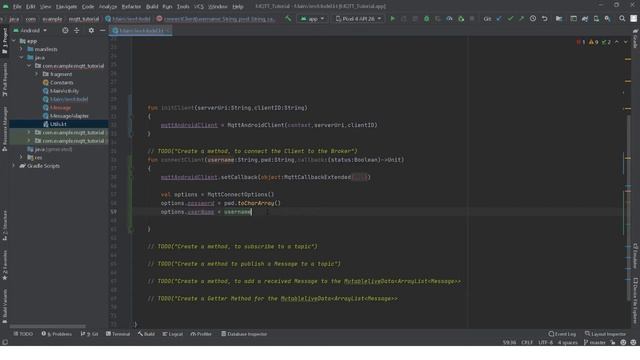The image size is (640, 360).
Task: Open Android project view dropdown
Action: [x=30, y=30]
